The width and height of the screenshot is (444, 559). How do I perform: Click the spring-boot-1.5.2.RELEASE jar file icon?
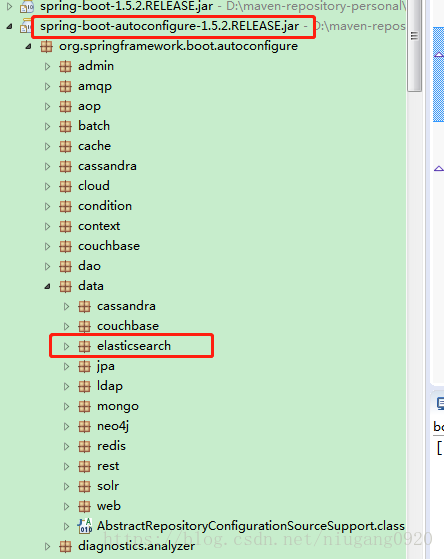pos(27,6)
